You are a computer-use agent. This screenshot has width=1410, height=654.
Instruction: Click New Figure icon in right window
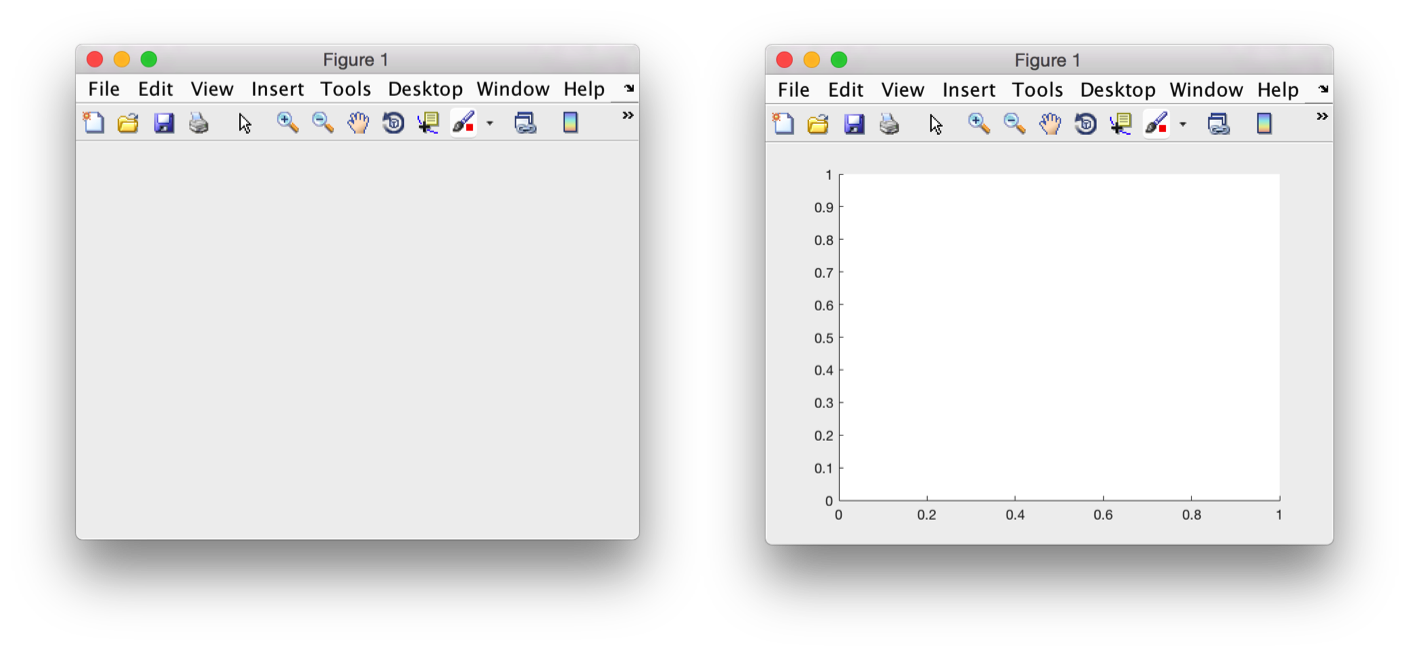pos(783,124)
